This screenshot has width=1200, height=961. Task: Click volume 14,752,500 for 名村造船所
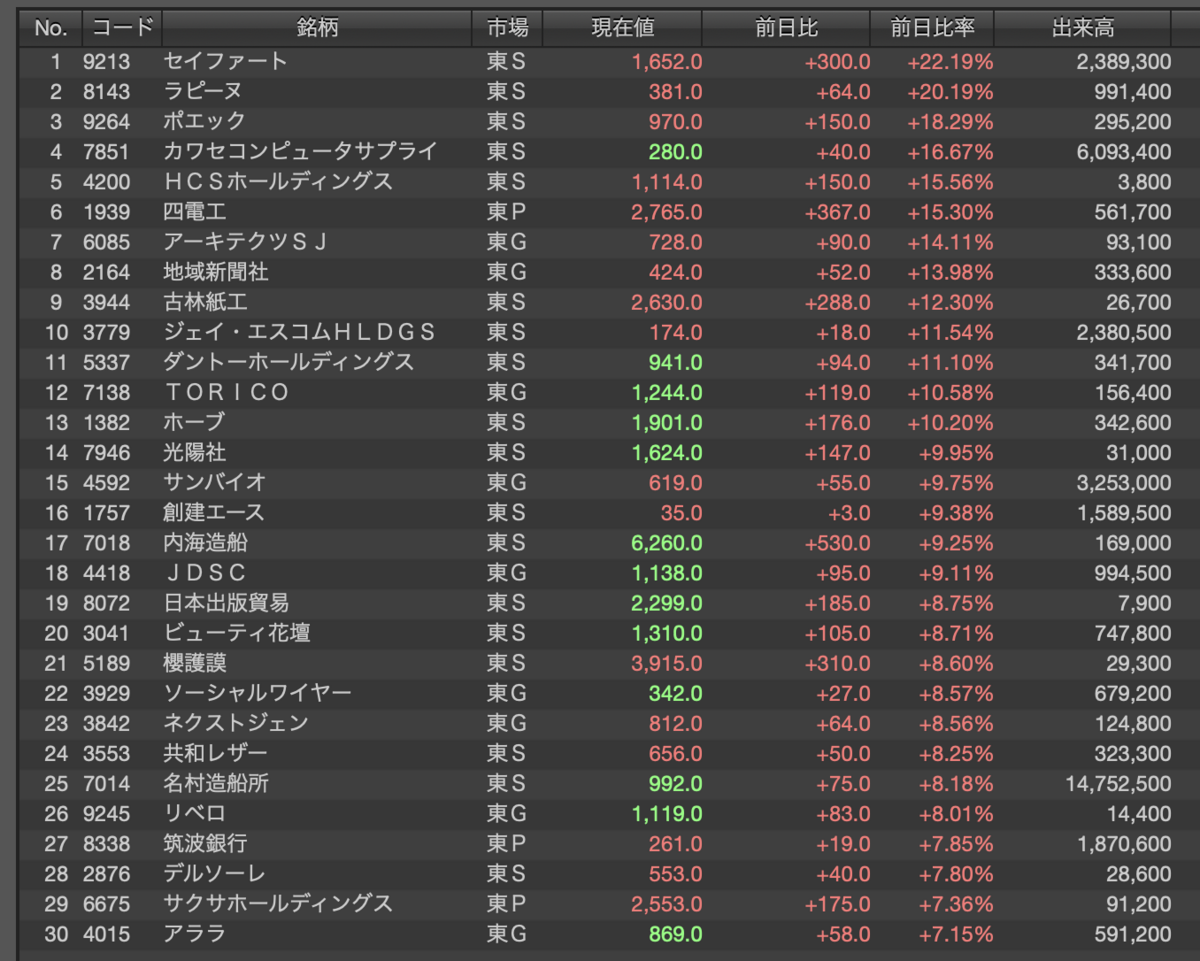(x=1119, y=783)
